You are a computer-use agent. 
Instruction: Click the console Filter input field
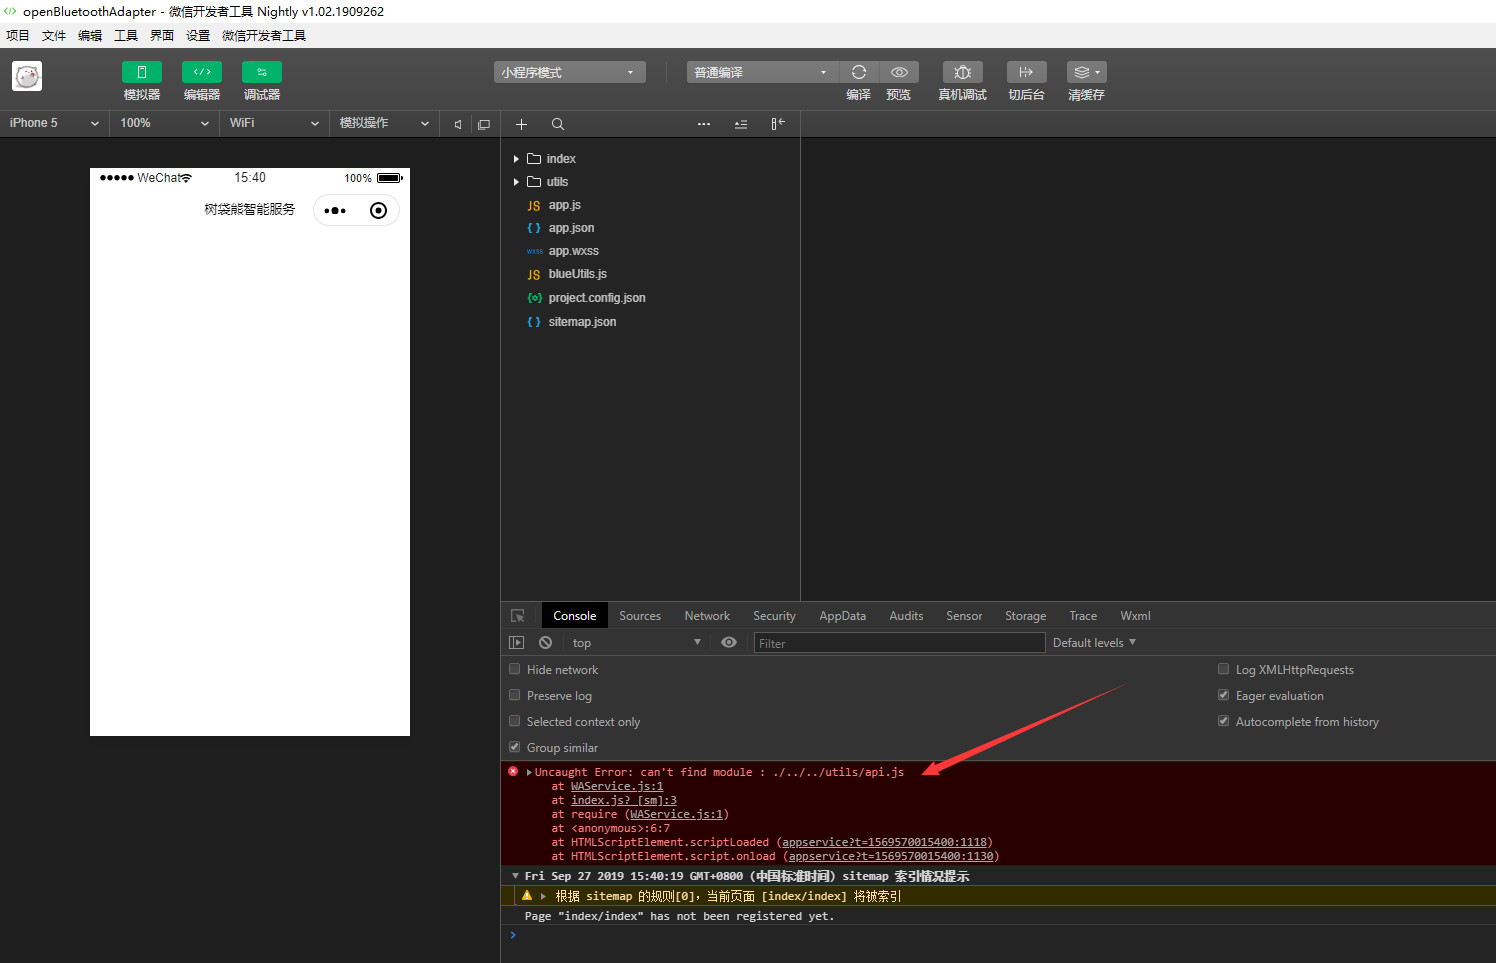(899, 643)
